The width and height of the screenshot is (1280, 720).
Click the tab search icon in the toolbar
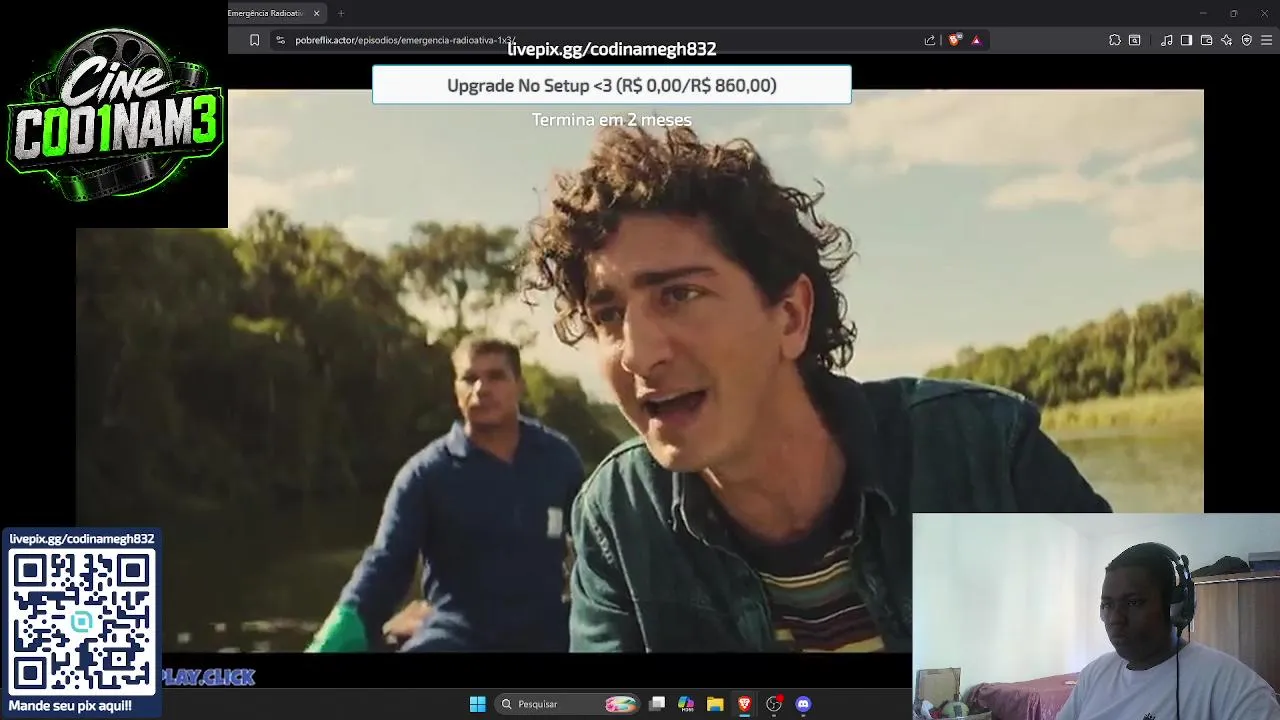pyautogui.click(x=1135, y=40)
